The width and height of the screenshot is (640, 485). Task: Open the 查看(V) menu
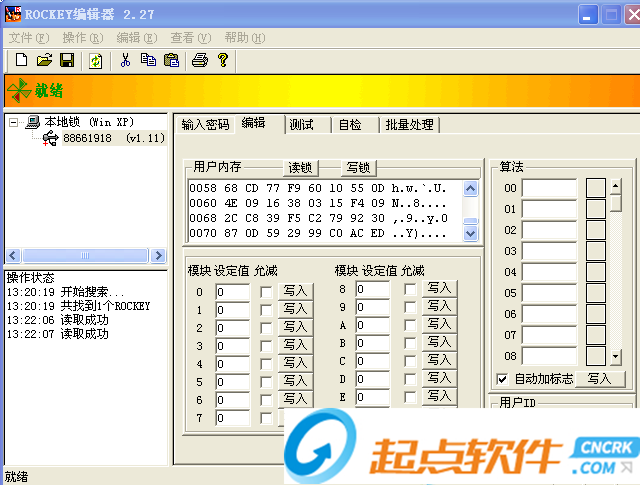point(191,38)
